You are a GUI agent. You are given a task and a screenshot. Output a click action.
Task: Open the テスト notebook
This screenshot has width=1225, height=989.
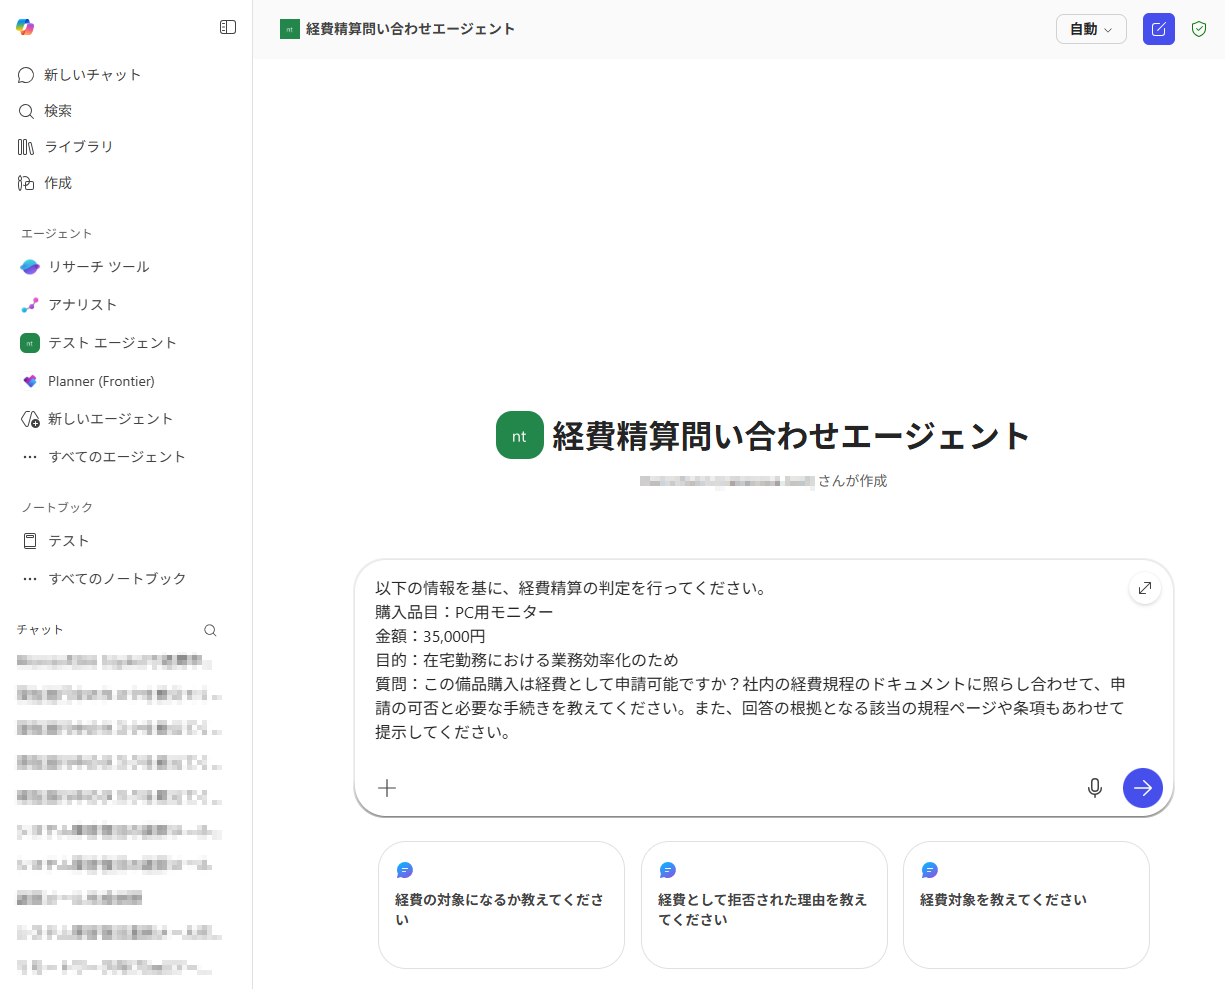[x=68, y=541]
